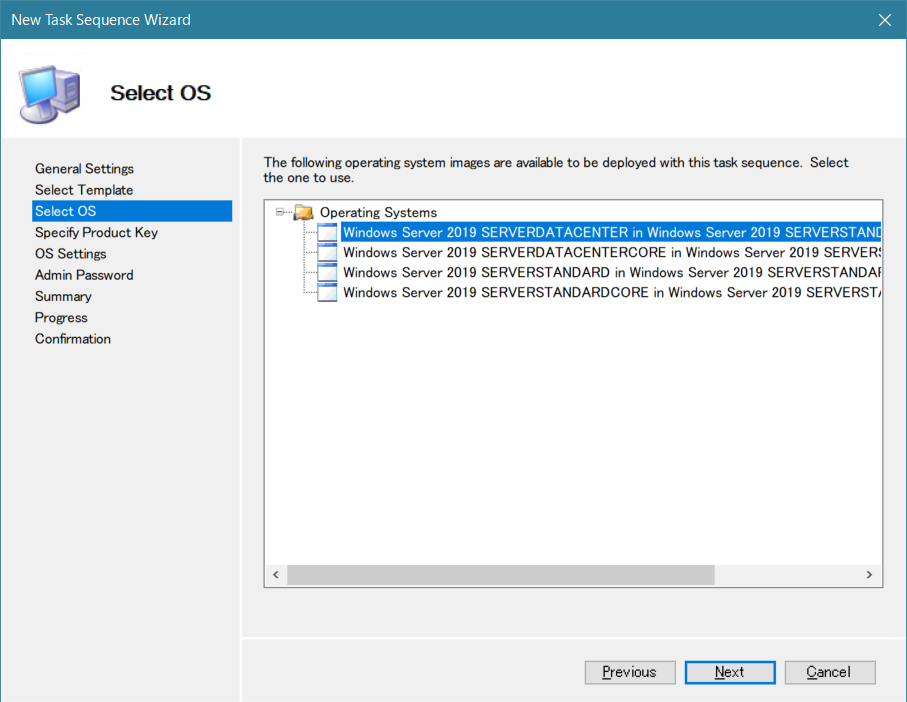907x702 pixels.
Task: Go to the Summary step
Action: [63, 296]
